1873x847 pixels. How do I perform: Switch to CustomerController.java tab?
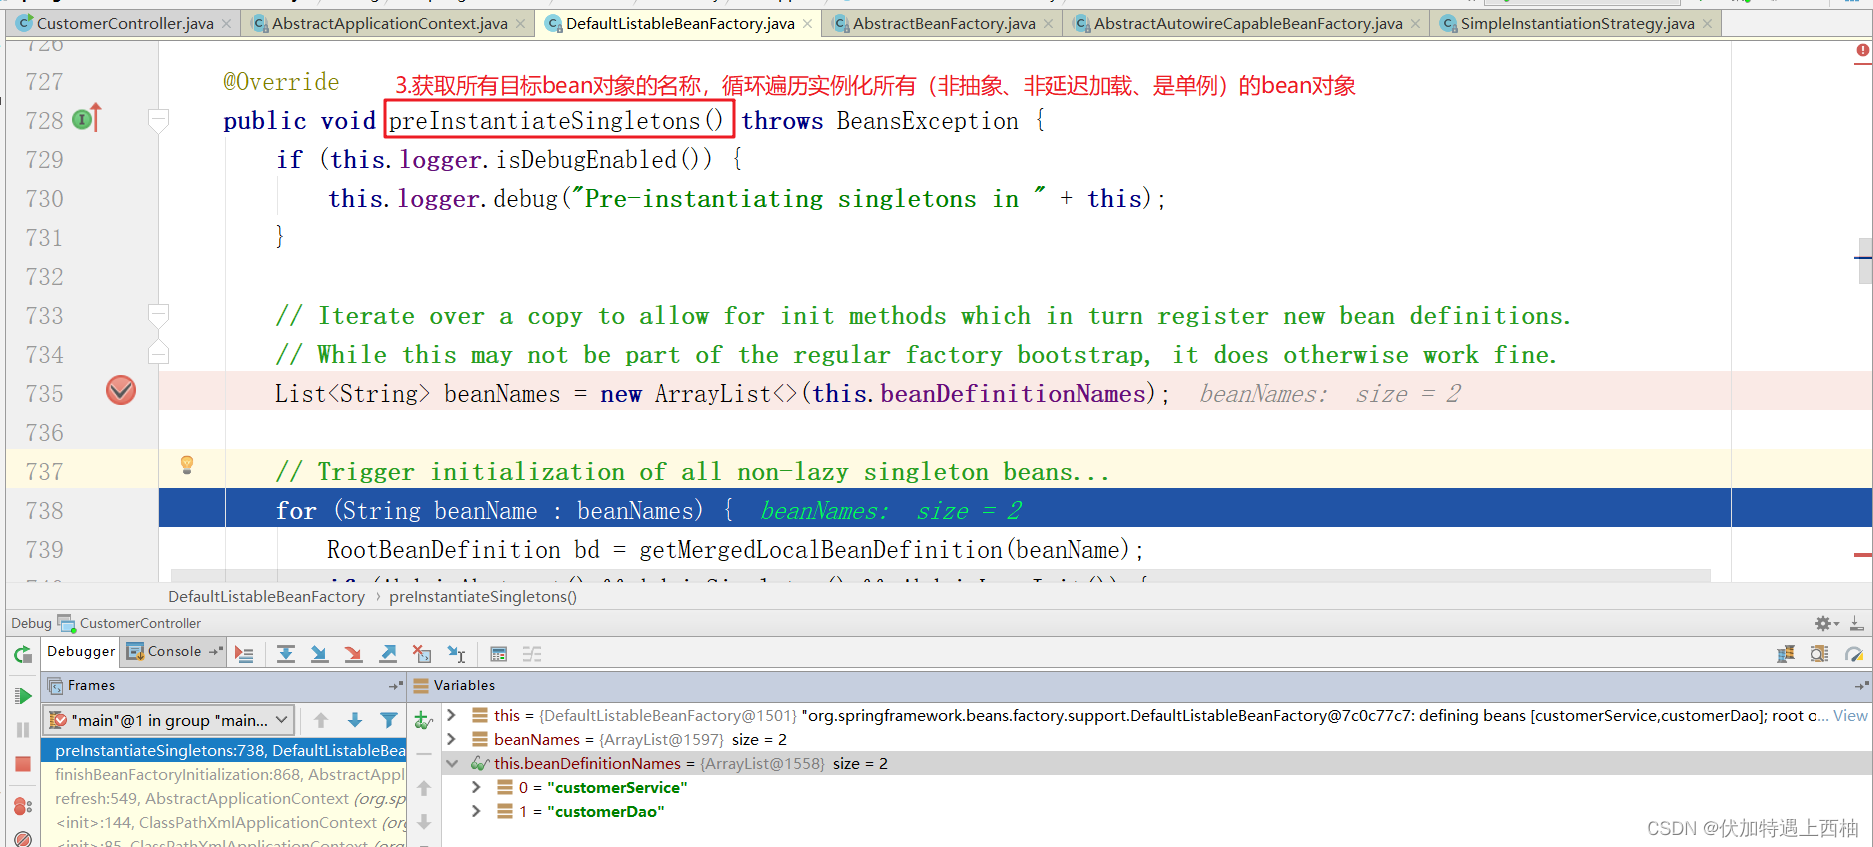(x=125, y=23)
